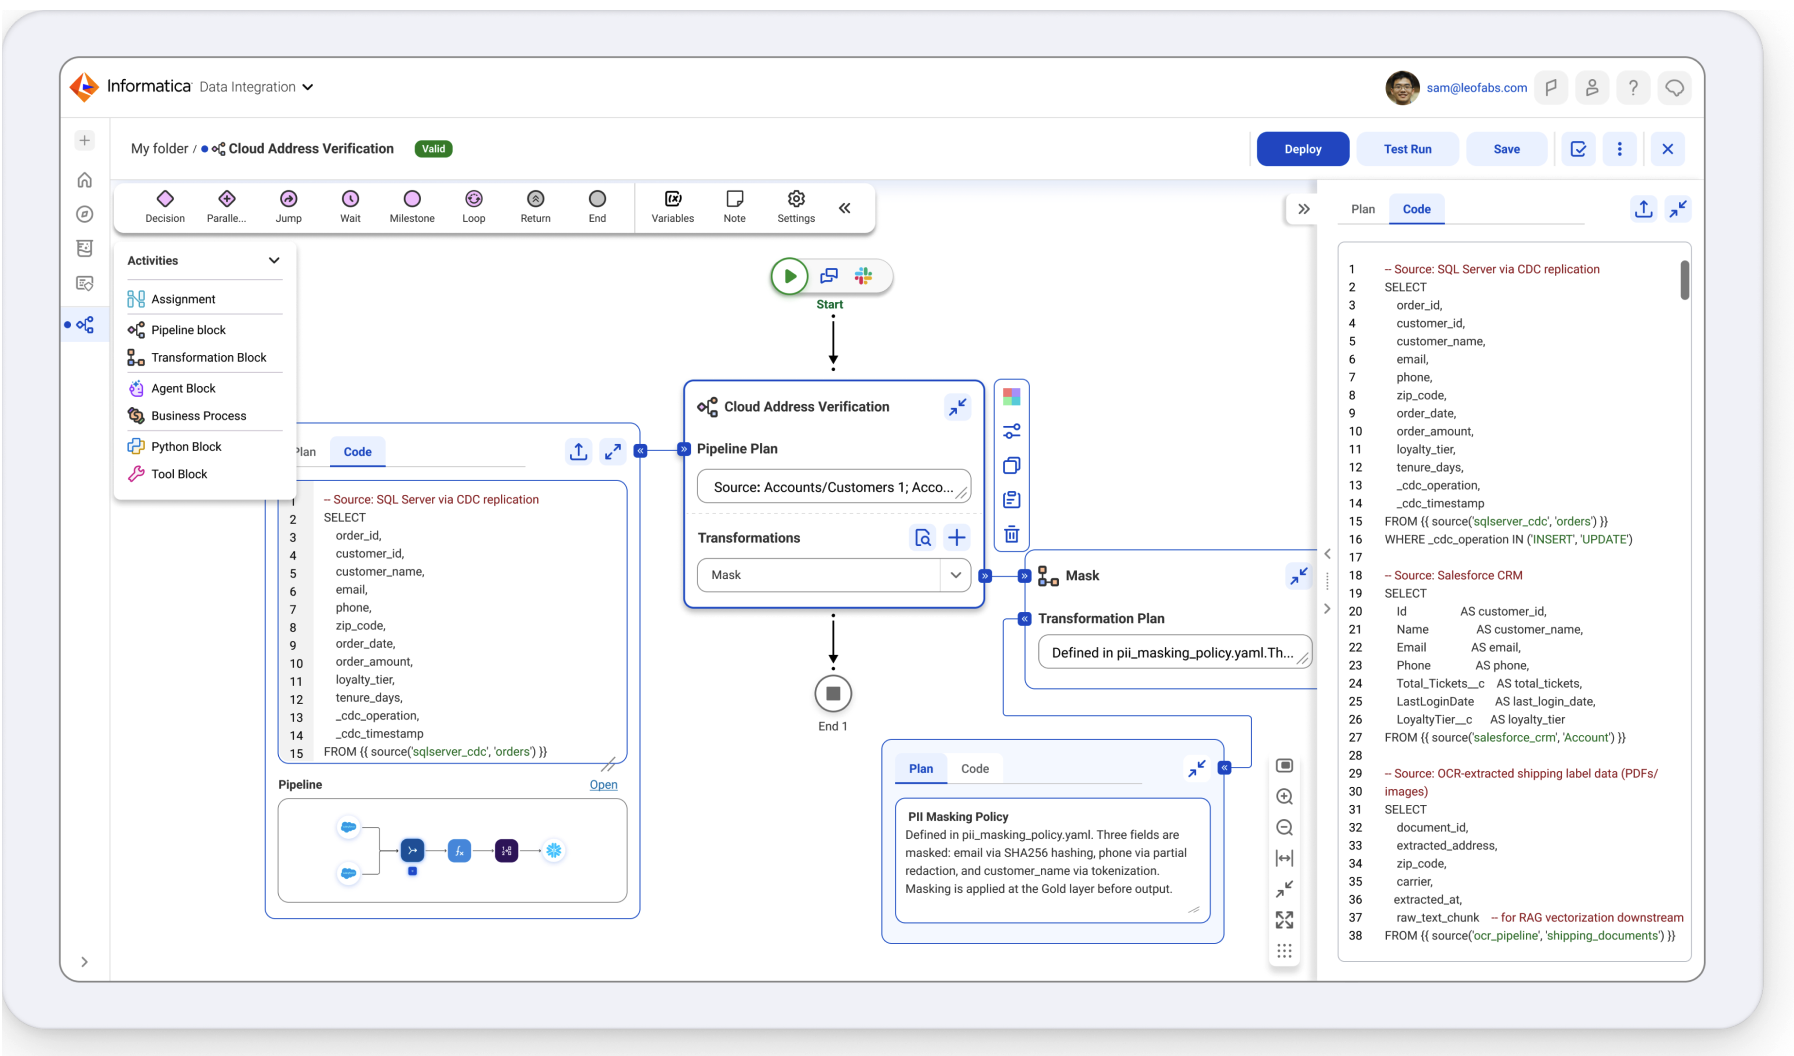Add a Decision step from the toolbar
1794x1056 pixels.
165,207
